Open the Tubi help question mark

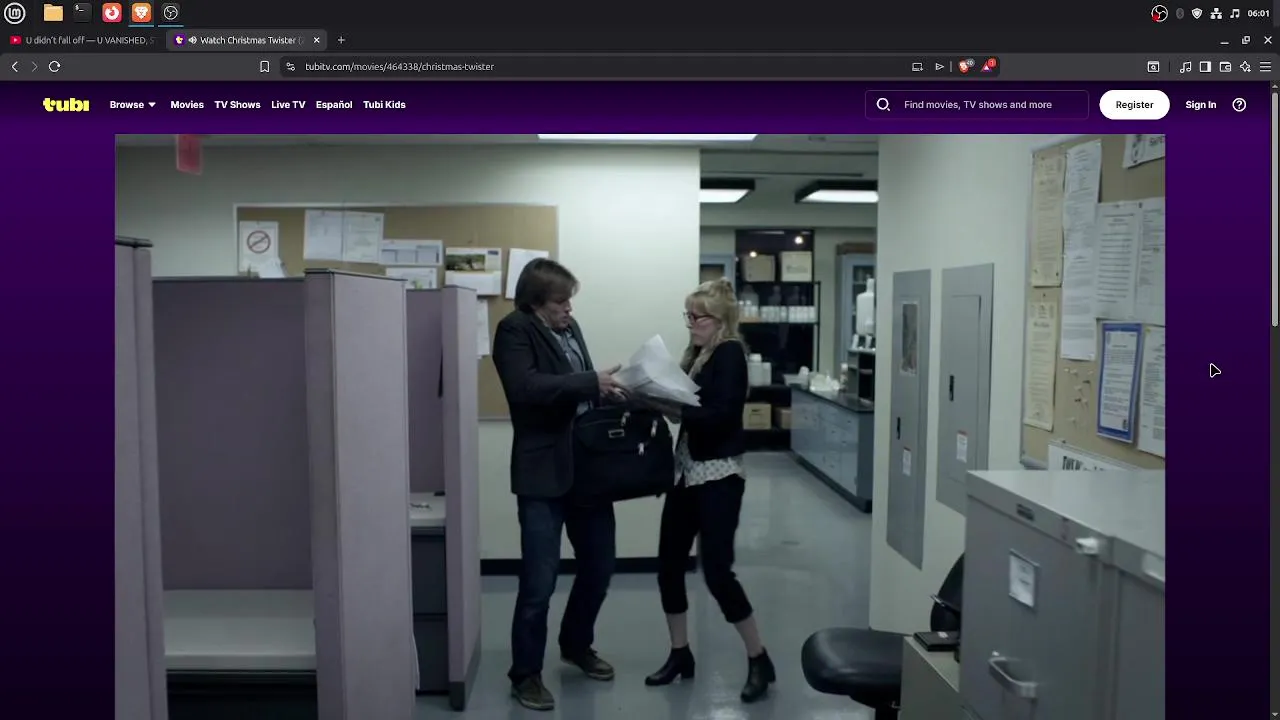pos(1239,104)
